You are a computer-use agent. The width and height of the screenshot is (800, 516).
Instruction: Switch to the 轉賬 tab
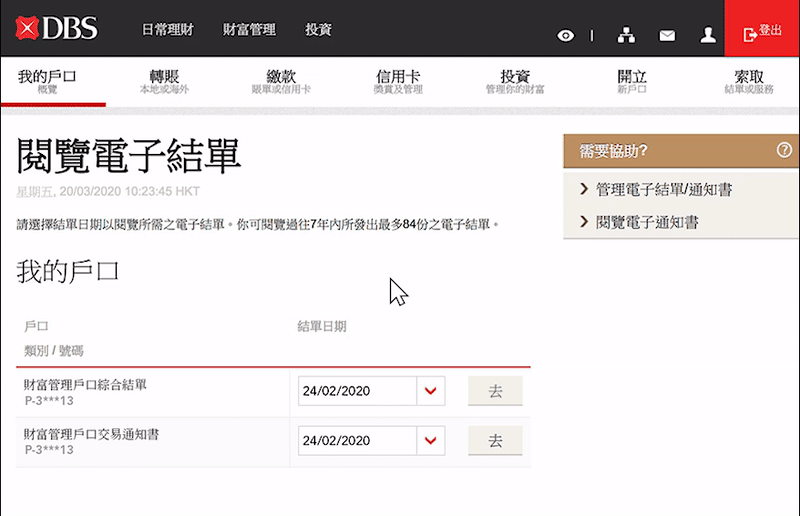[164, 81]
